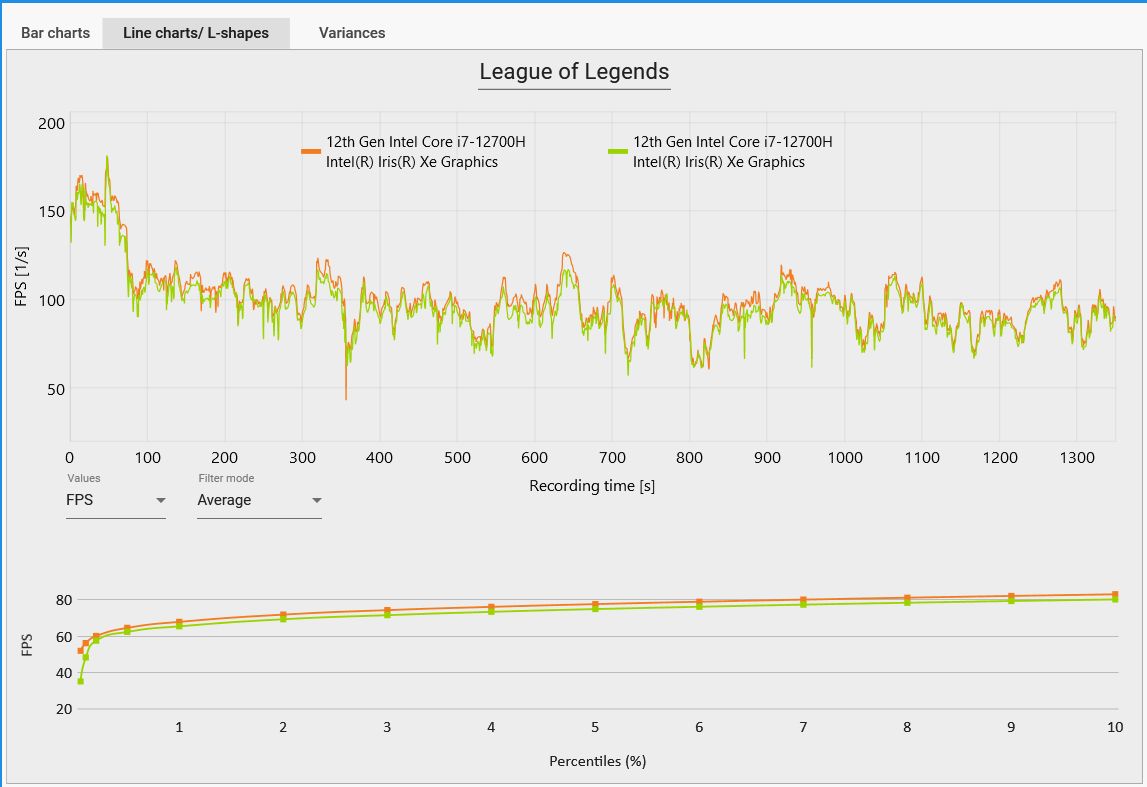Screen dimensions: 1147x787
Task: Select the Line charts/ L-shapes tab
Action: pyautogui.click(x=196, y=33)
